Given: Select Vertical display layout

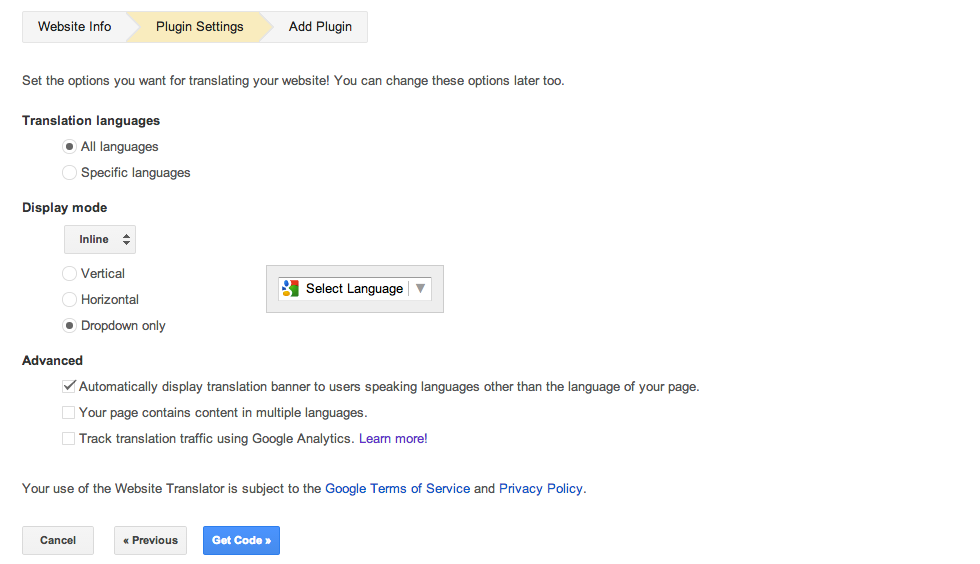Looking at the screenshot, I should pyautogui.click(x=70, y=274).
